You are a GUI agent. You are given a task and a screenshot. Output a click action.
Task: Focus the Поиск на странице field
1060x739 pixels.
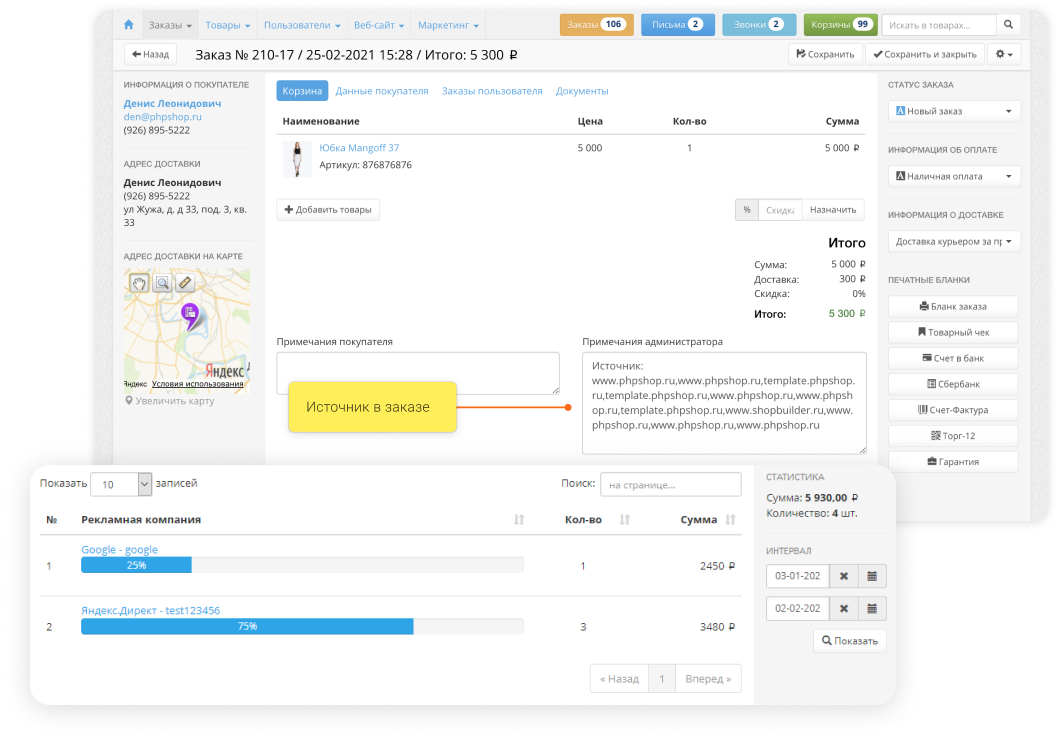(x=671, y=484)
